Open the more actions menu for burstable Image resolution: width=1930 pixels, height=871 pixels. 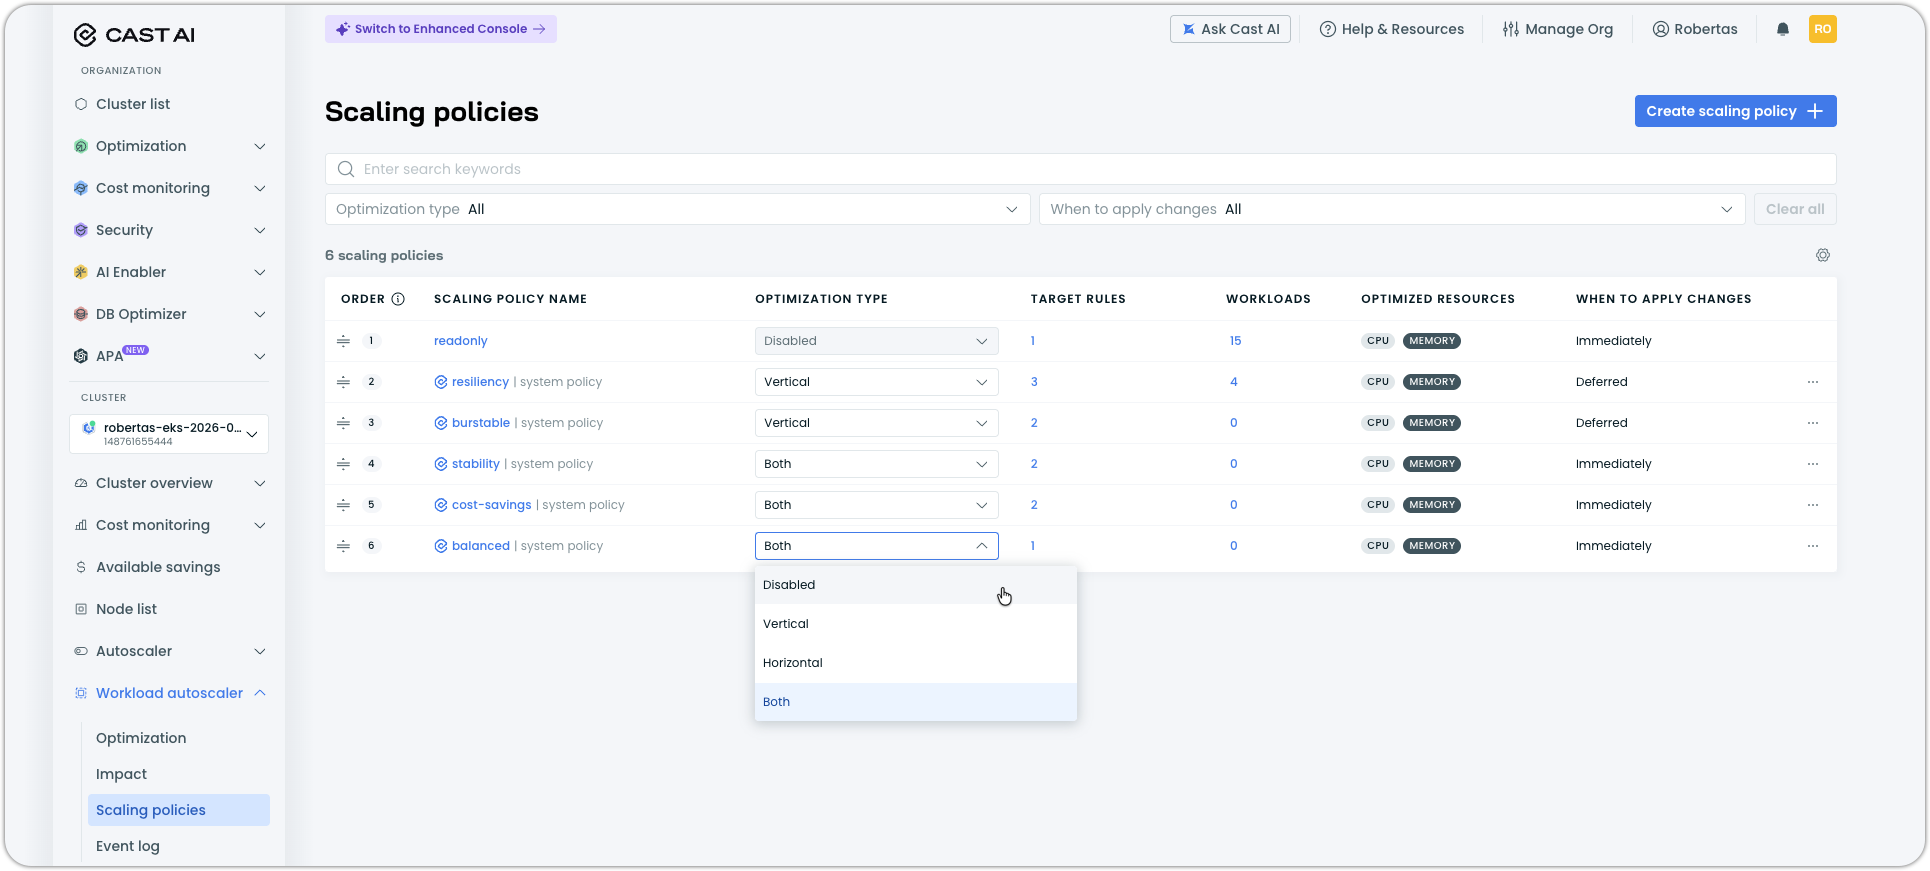click(1813, 423)
